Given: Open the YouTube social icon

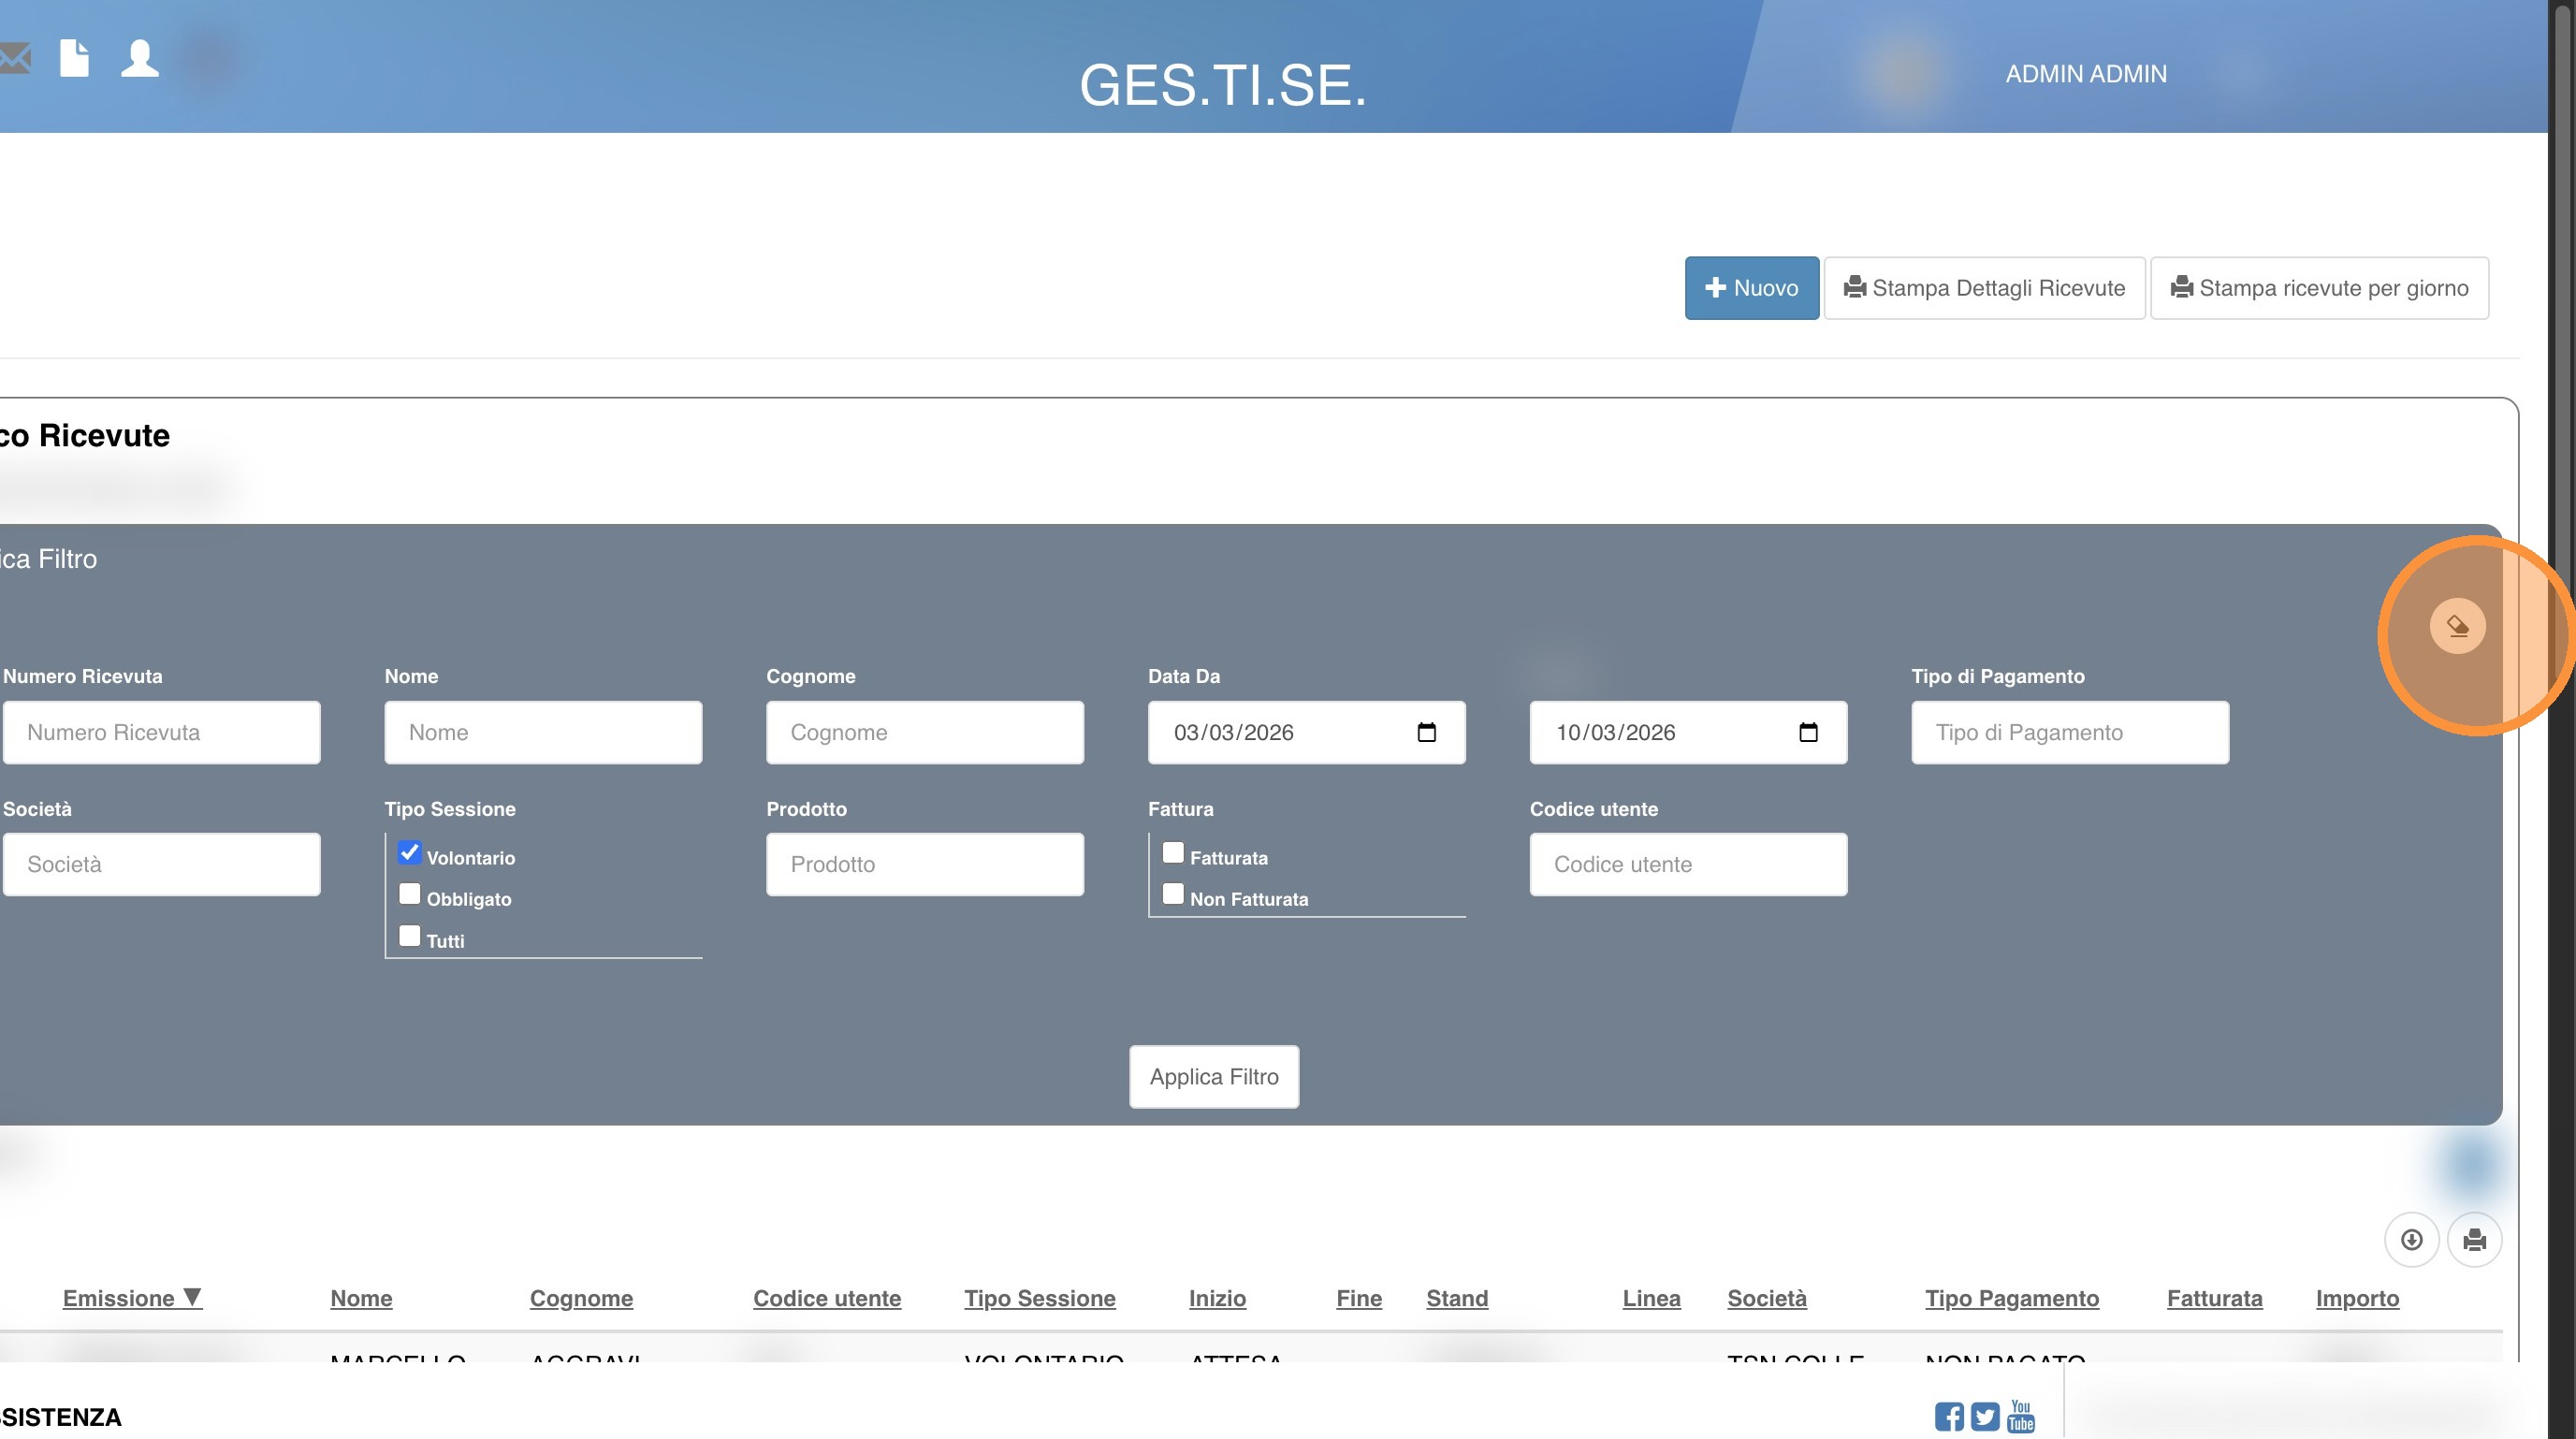Looking at the screenshot, I should pyautogui.click(x=2021, y=1416).
